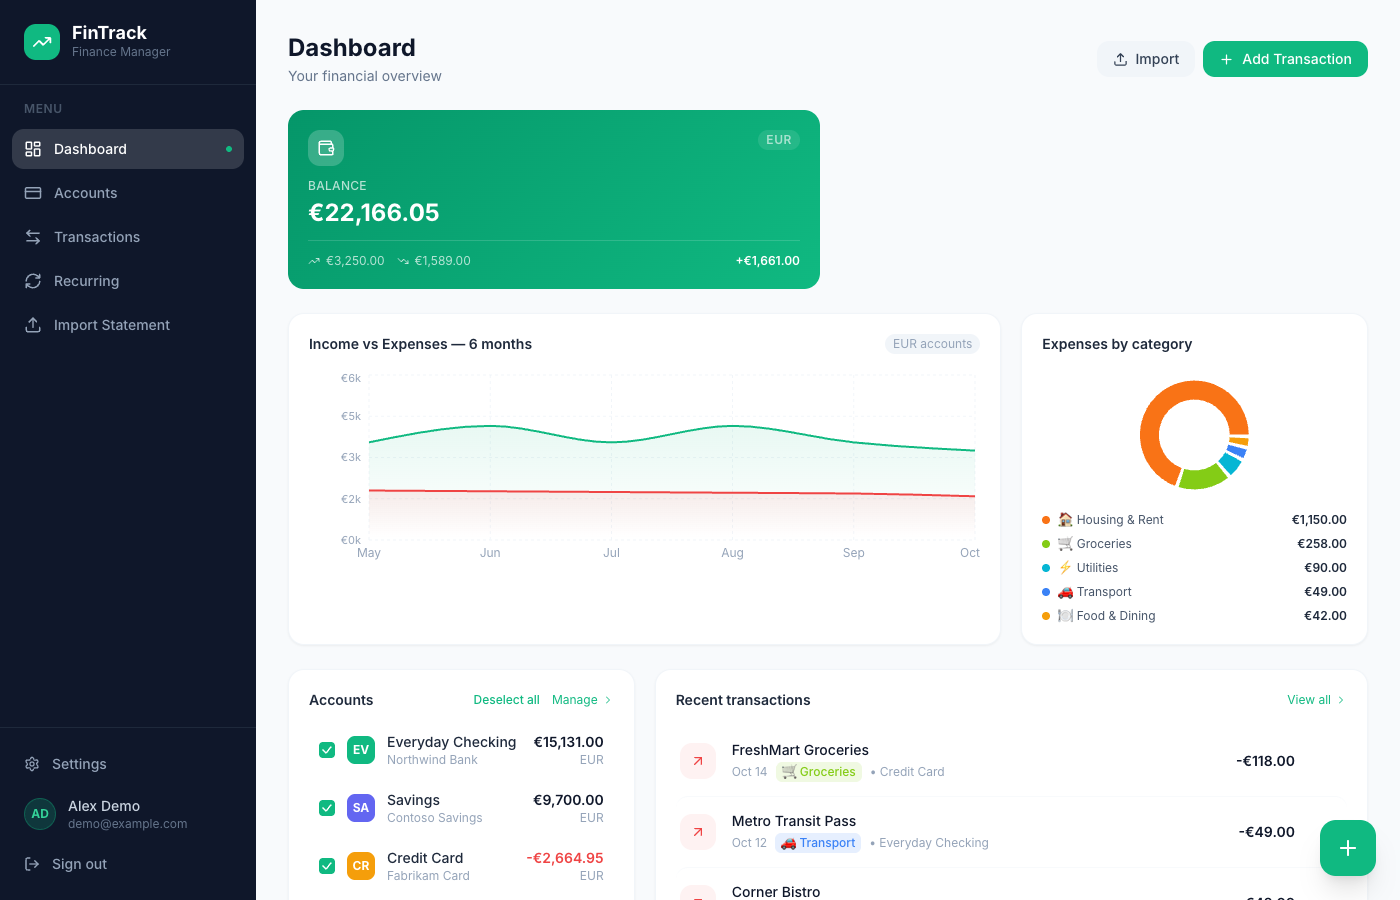Open View all transactions chevron link
Viewport: 1400px width, 900px height.
click(x=1316, y=700)
